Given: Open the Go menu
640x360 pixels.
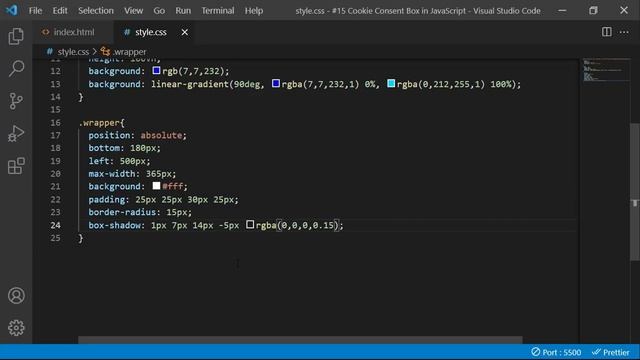Looking at the screenshot, I should point(159,11).
